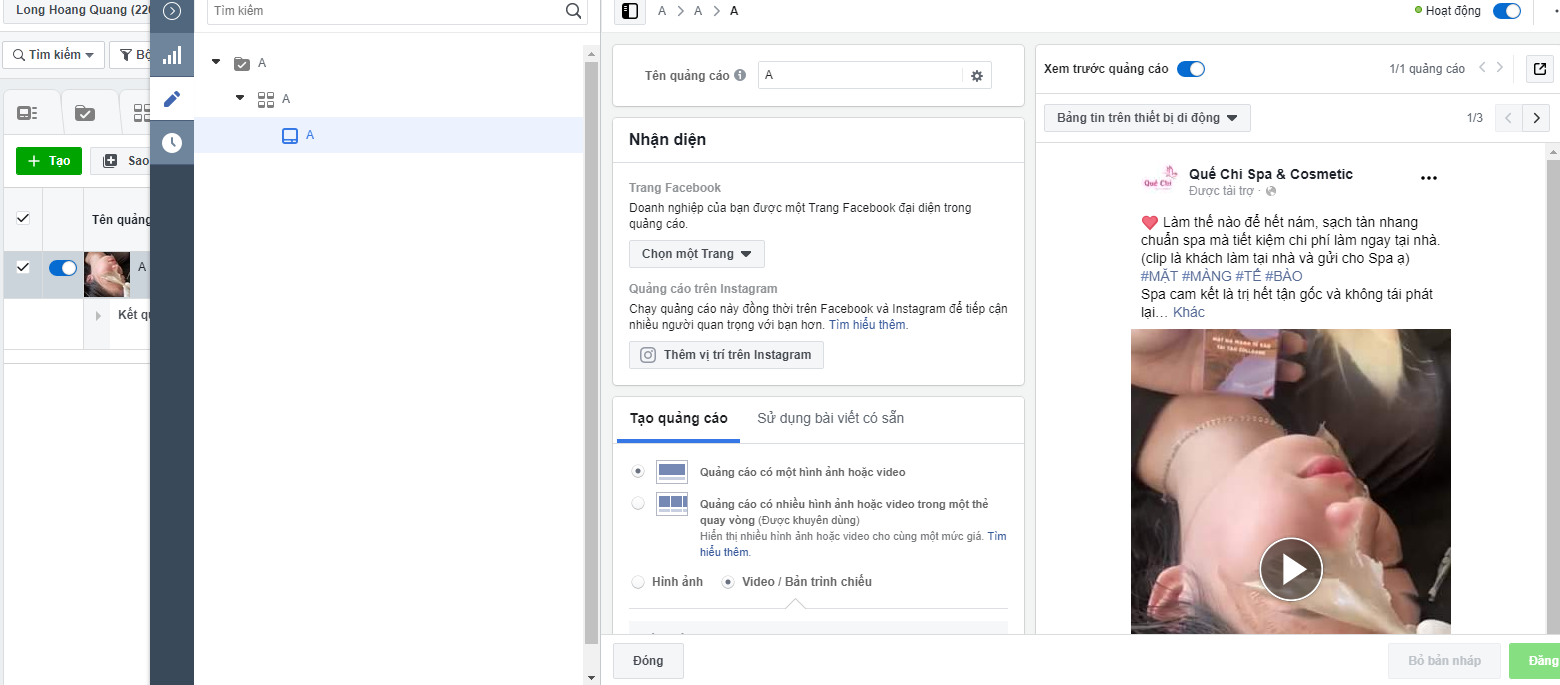
Task: Open the performance charts sidebar icon
Action: point(172,55)
